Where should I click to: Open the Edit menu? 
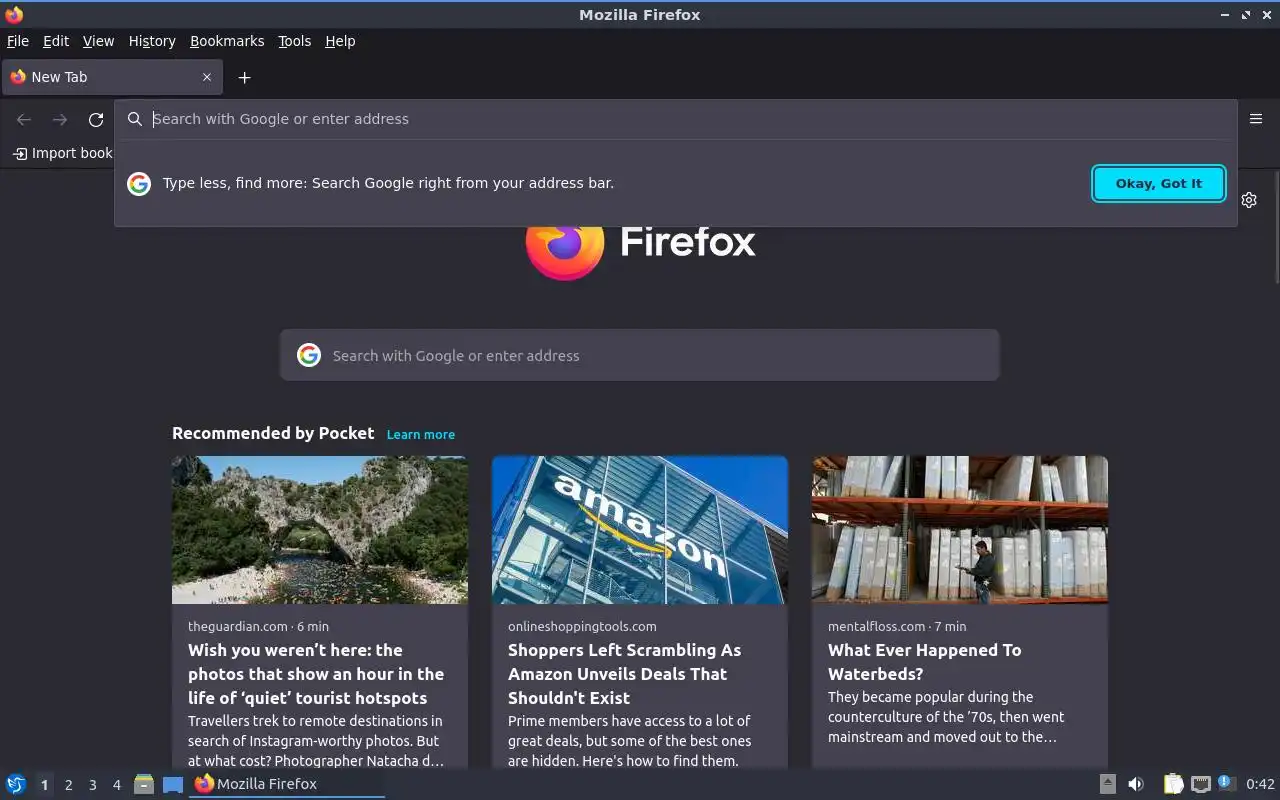point(56,41)
